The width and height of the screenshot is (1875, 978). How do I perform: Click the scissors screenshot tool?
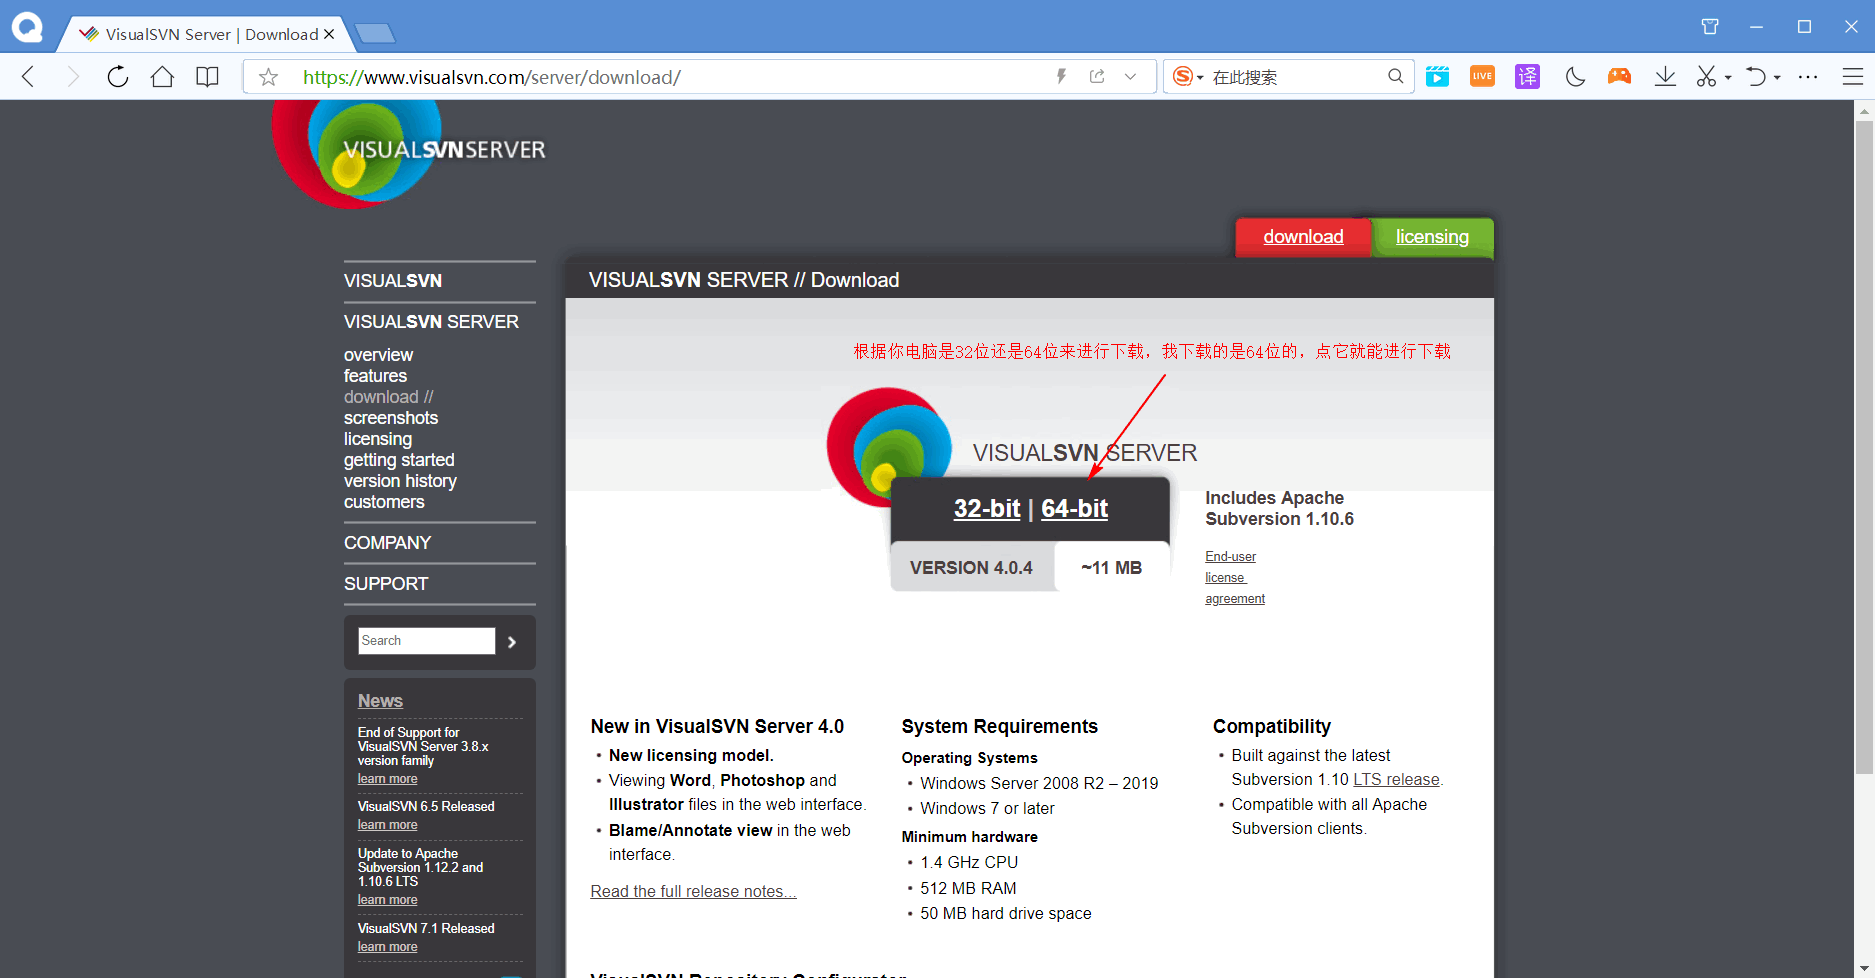tap(1706, 77)
